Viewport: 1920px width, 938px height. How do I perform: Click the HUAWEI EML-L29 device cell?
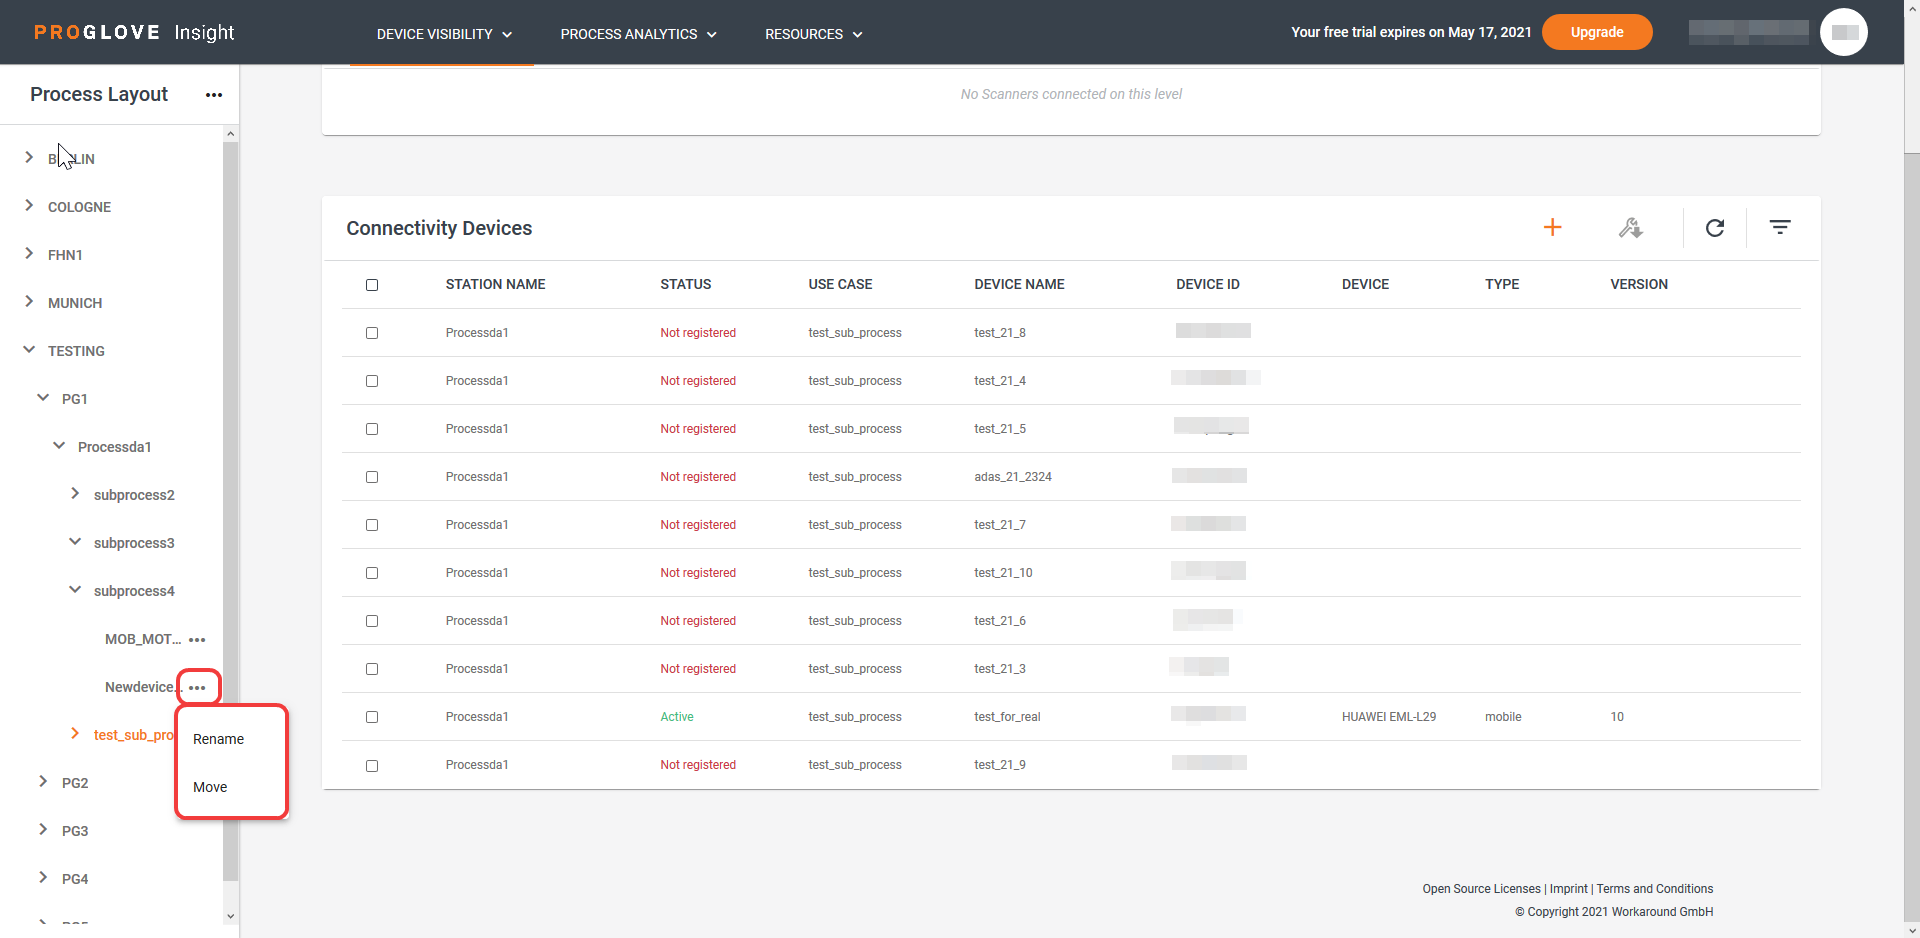pyautogui.click(x=1388, y=717)
